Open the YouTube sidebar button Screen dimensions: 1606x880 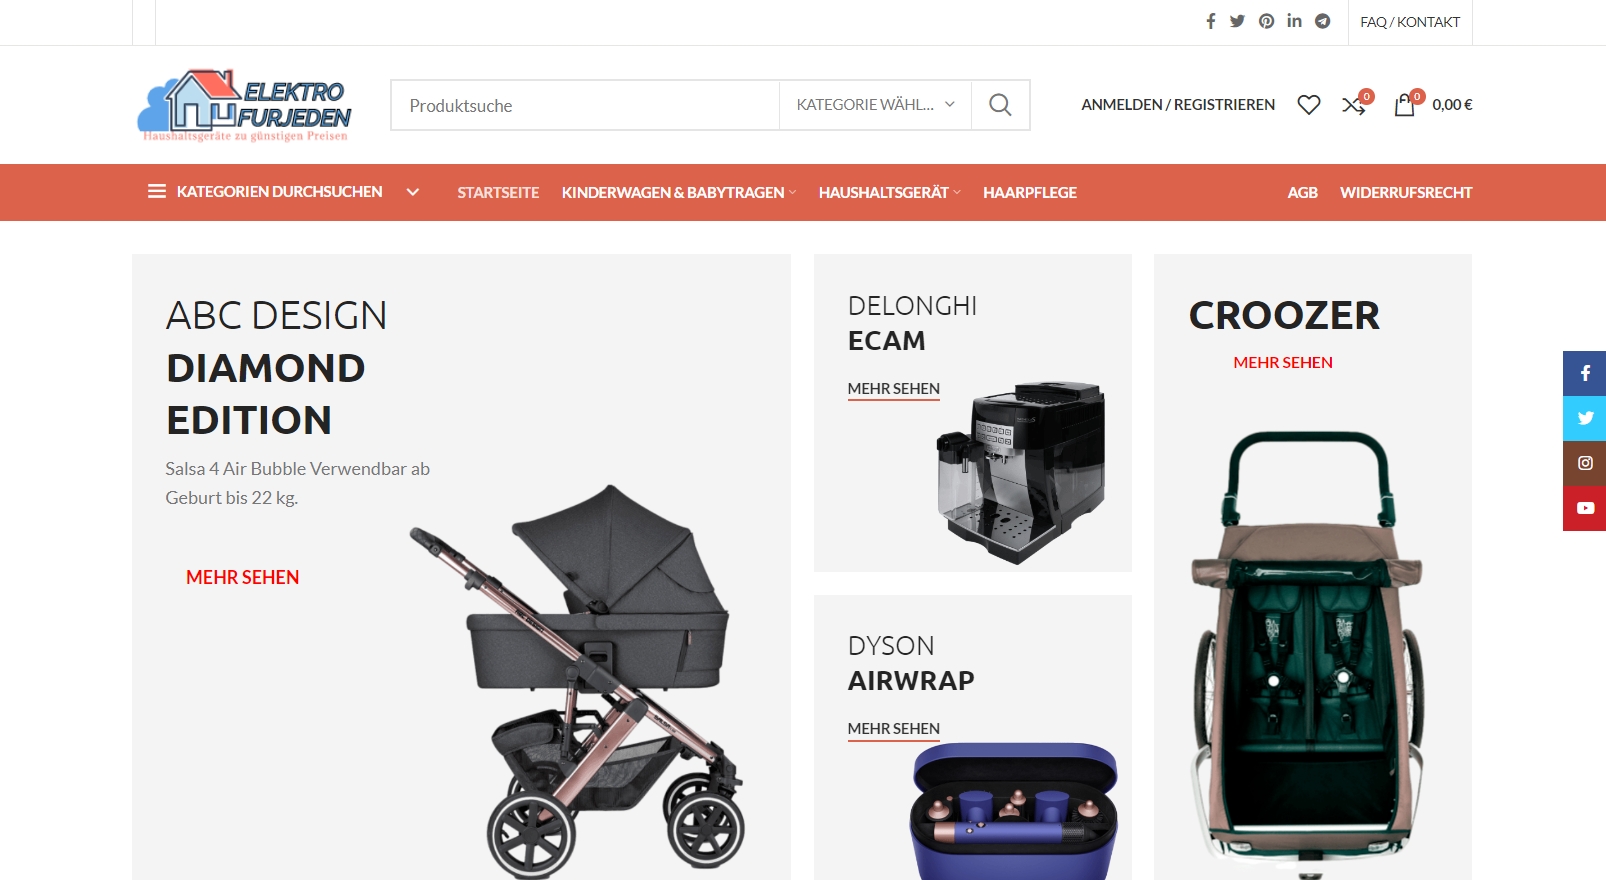coord(1585,508)
